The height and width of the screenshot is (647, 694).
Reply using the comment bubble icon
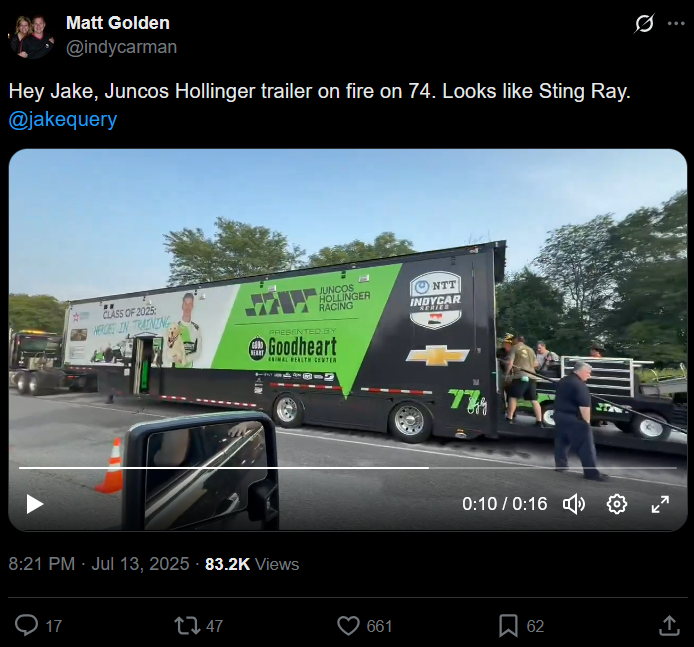(27, 626)
